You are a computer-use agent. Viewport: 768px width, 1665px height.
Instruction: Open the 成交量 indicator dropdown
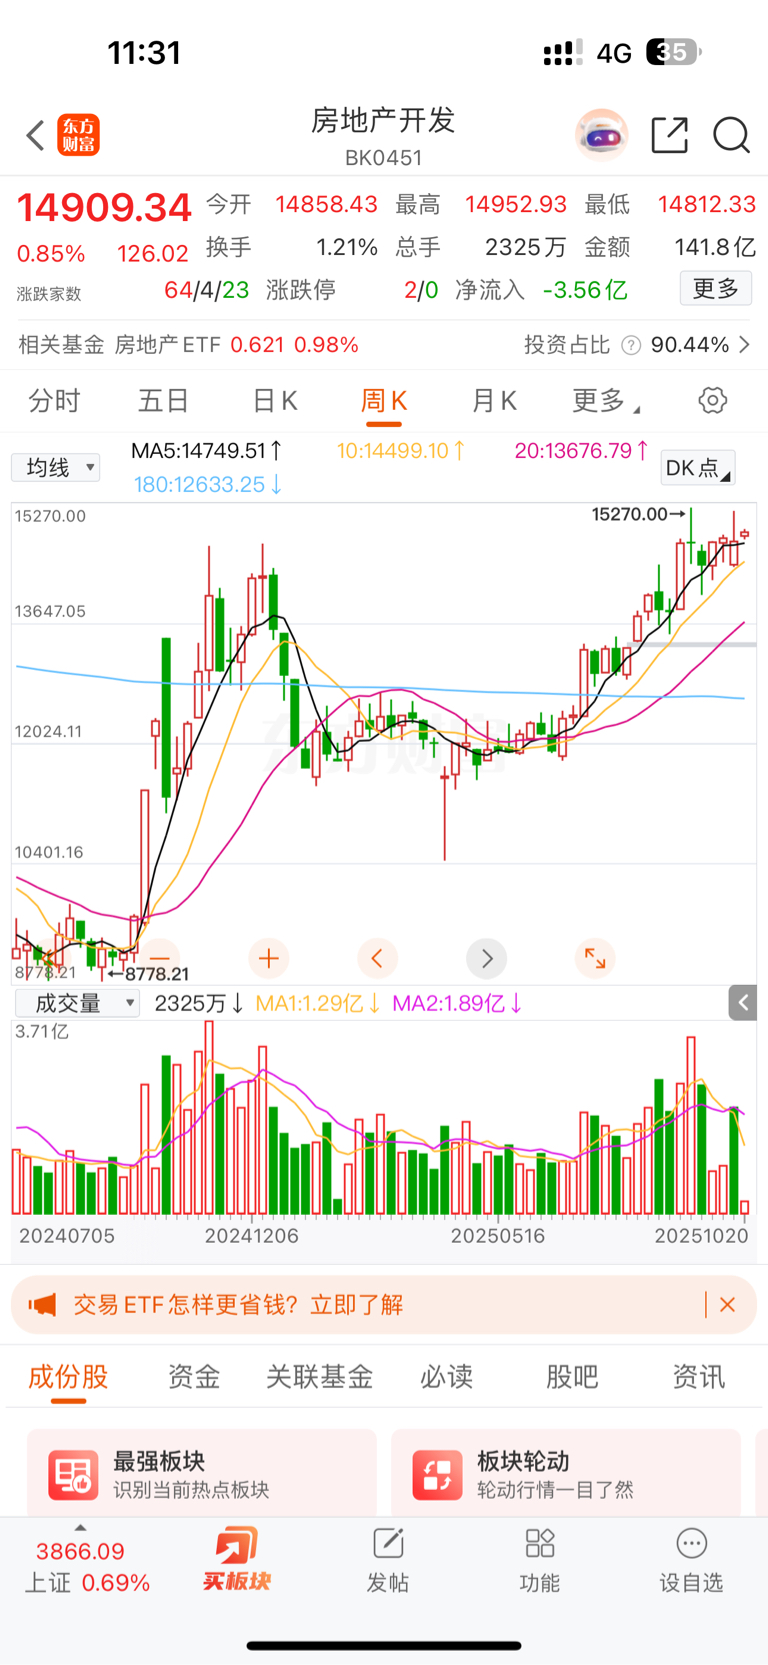pyautogui.click(x=77, y=1003)
